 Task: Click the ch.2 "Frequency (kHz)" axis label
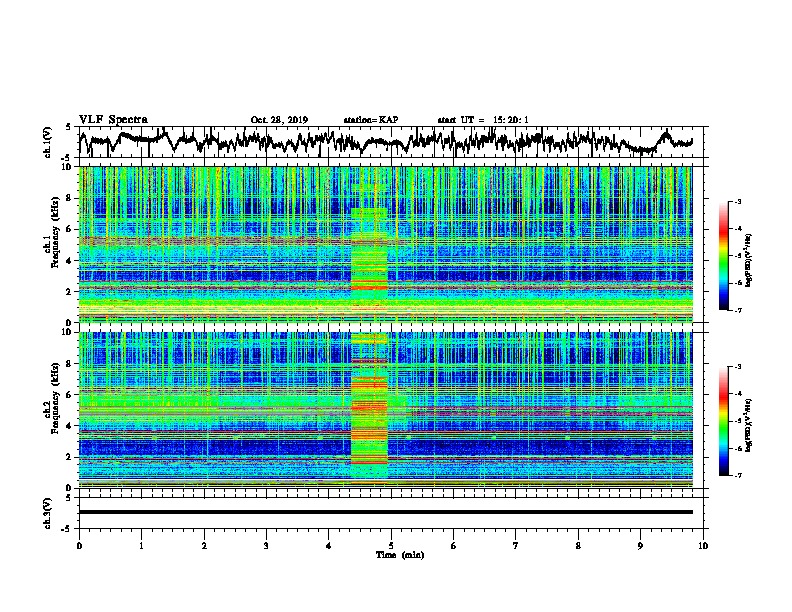pyautogui.click(x=56, y=398)
